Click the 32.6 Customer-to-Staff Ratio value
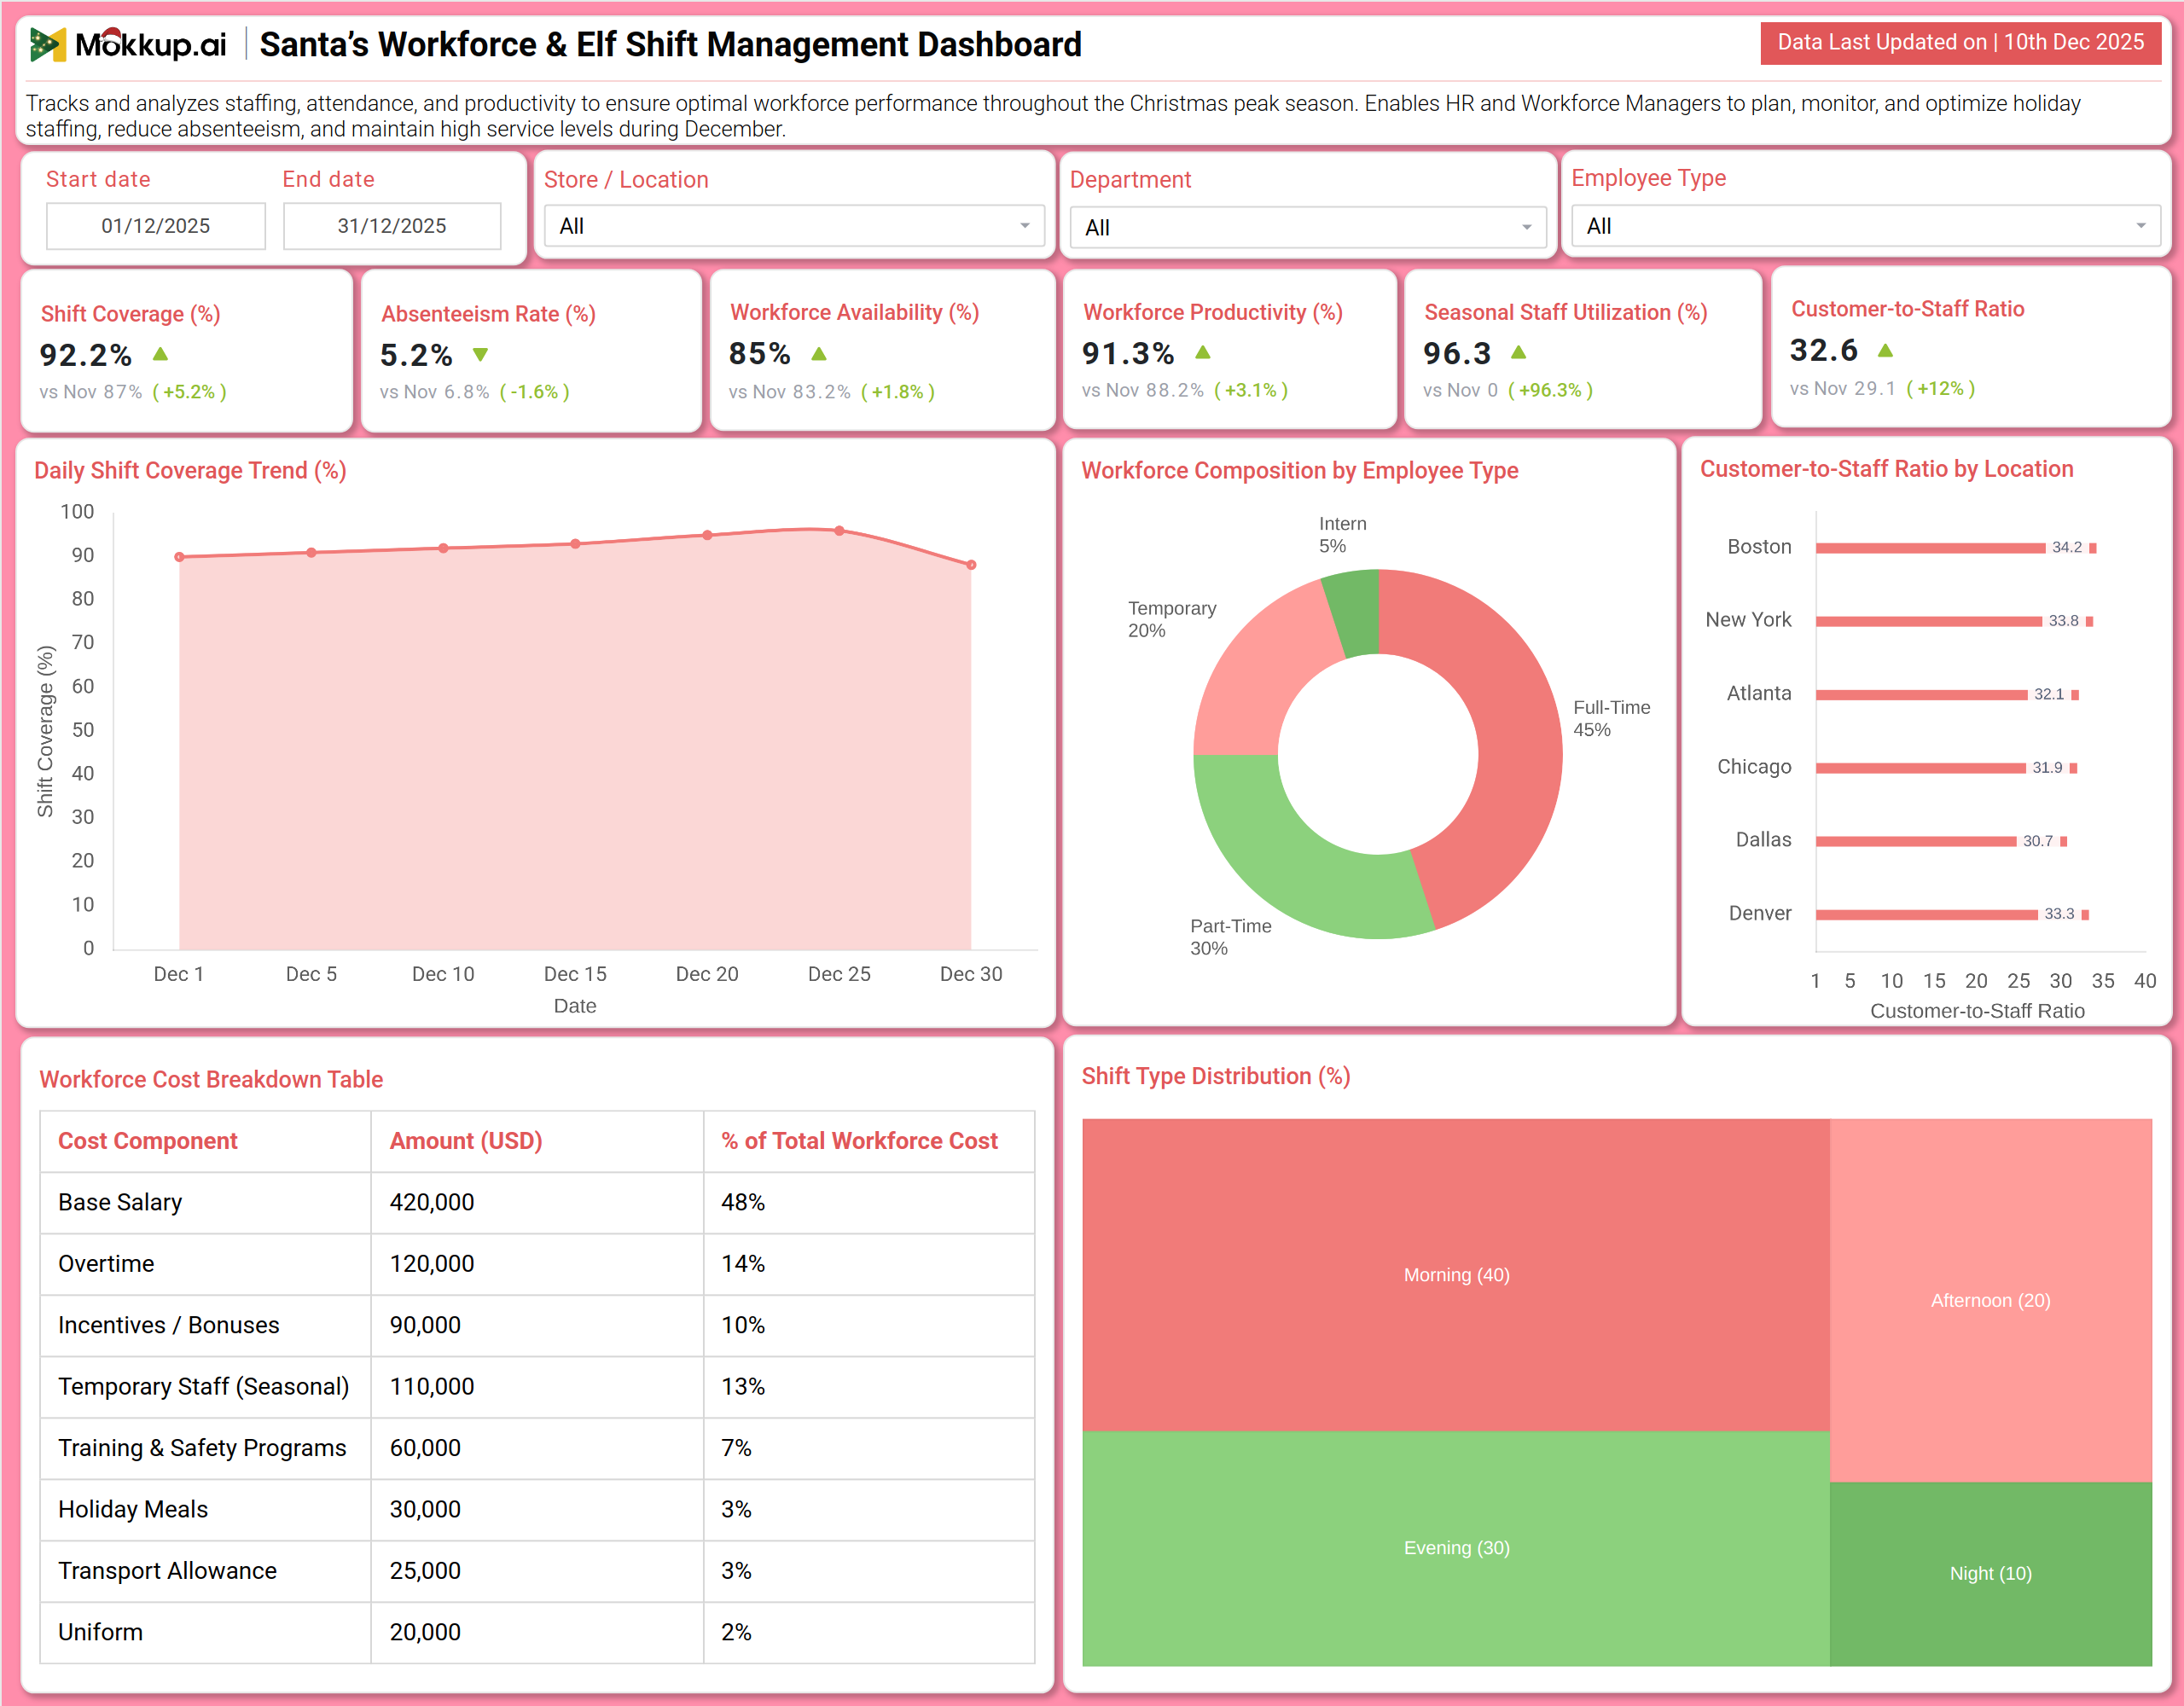Viewport: 2184px width, 1706px height. (x=1824, y=350)
